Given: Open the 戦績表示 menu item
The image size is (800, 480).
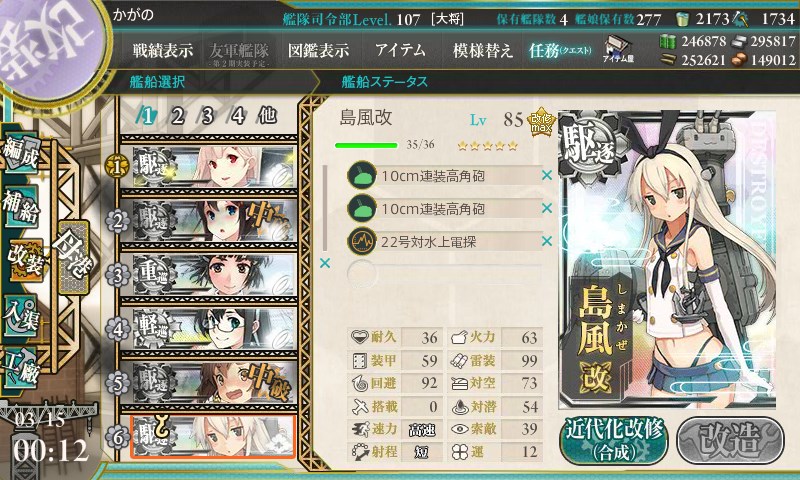Looking at the screenshot, I should click(163, 50).
